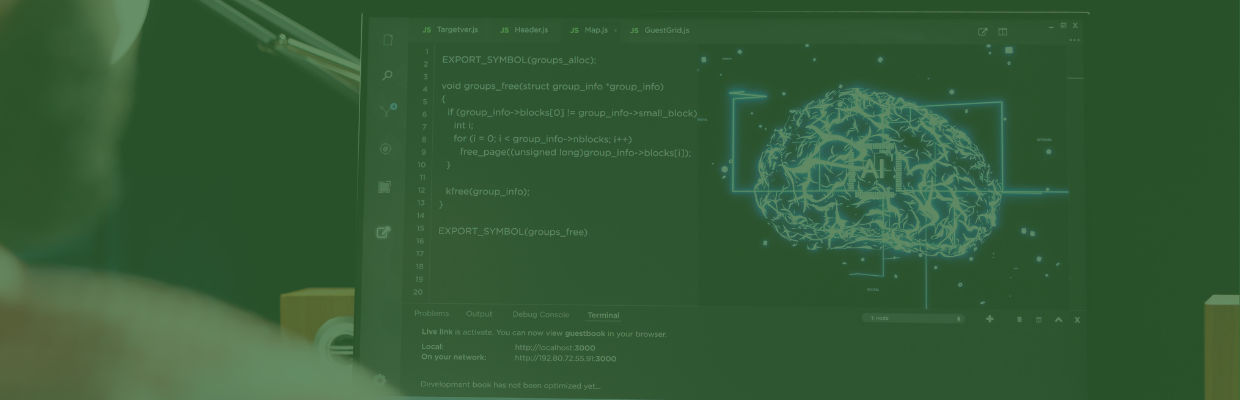Click the 'Local:' label in terminal
Screen dimensions: 1240x400
[432, 347]
